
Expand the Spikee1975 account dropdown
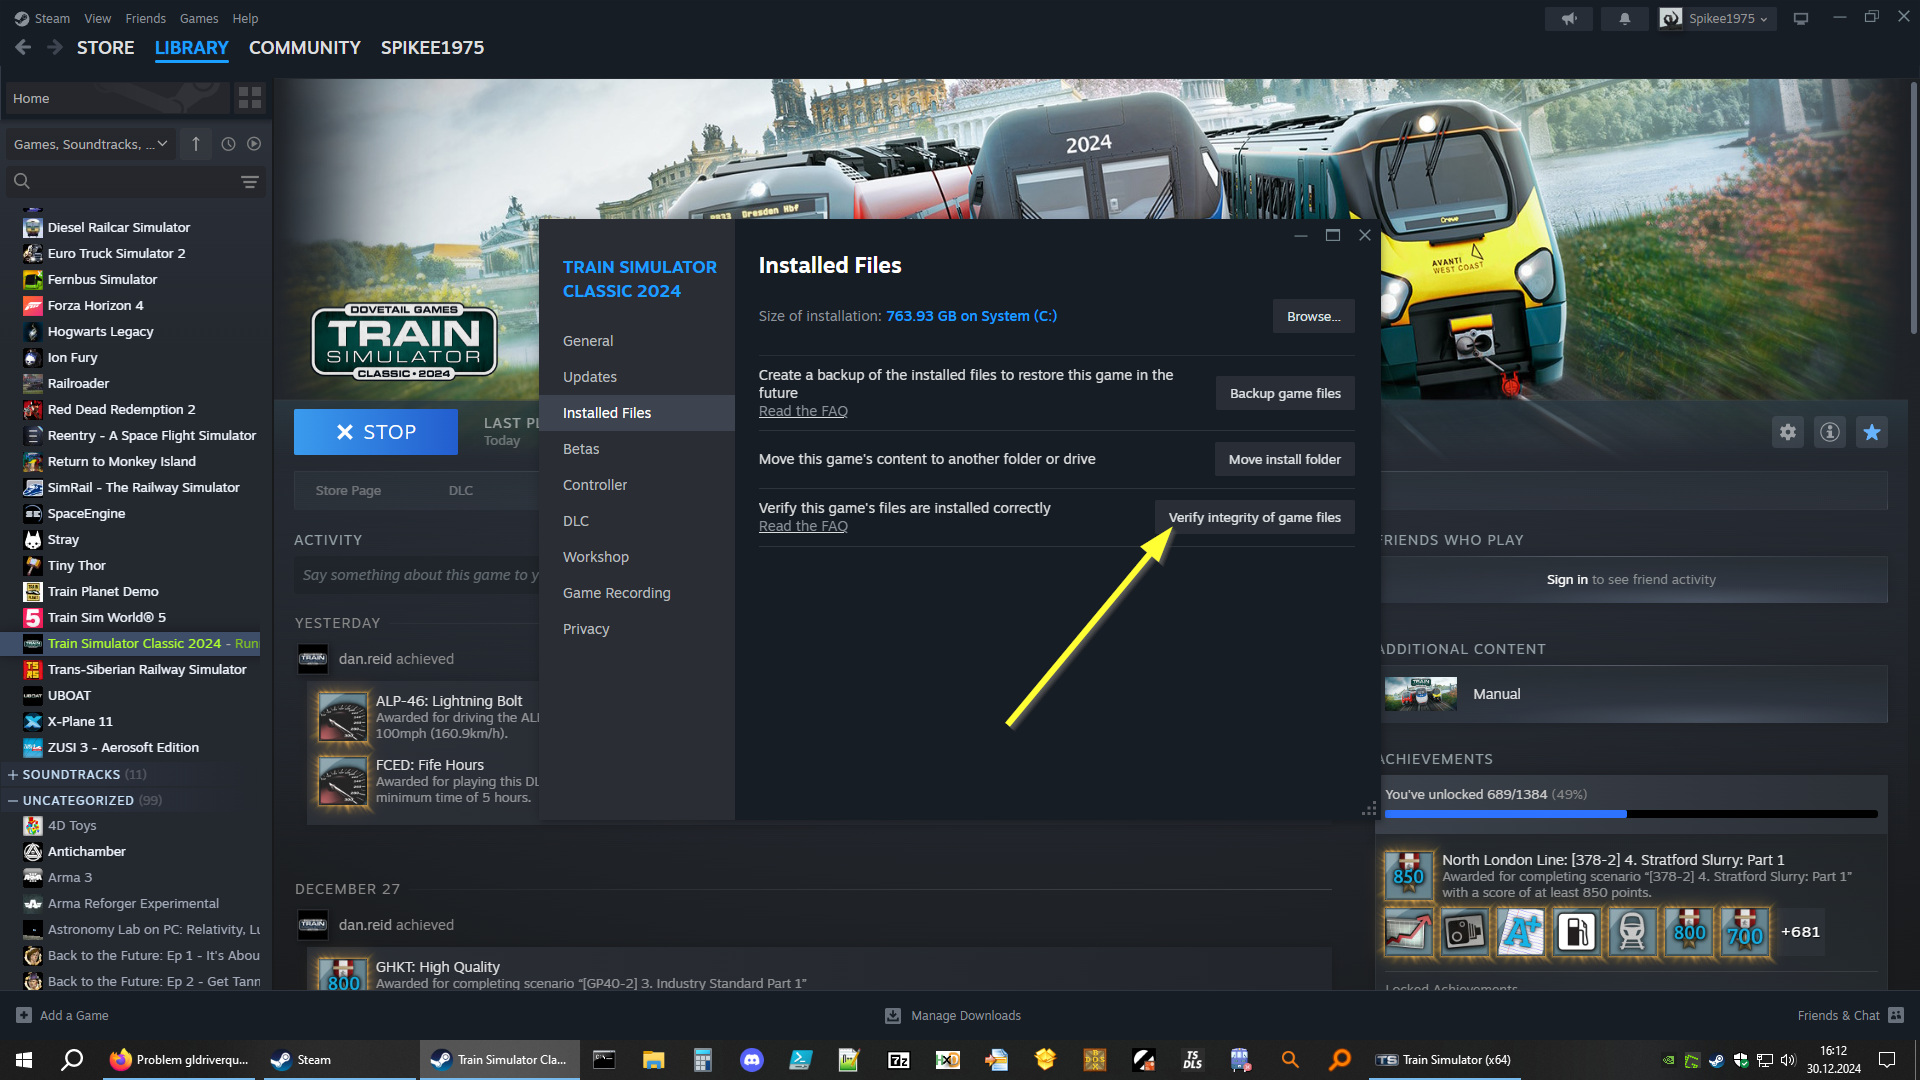pos(1717,18)
